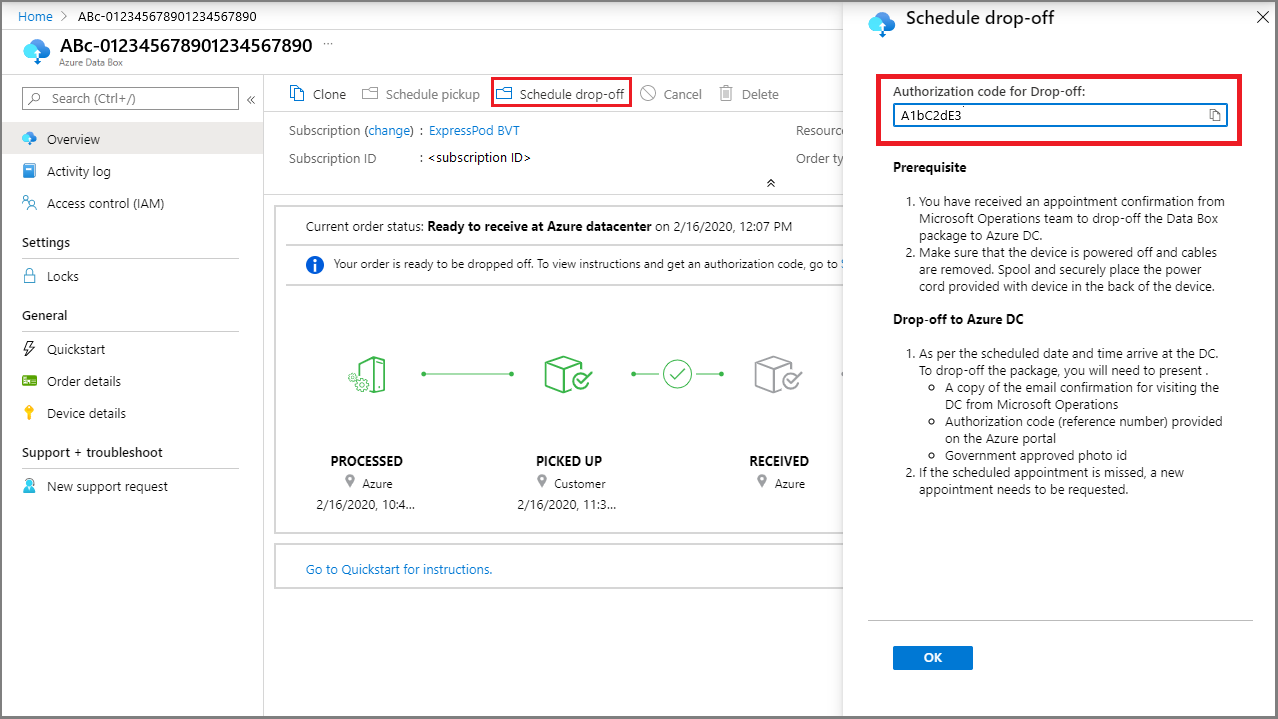The image size is (1278, 719).
Task: Click the Clone toolbar icon
Action: coord(297,93)
